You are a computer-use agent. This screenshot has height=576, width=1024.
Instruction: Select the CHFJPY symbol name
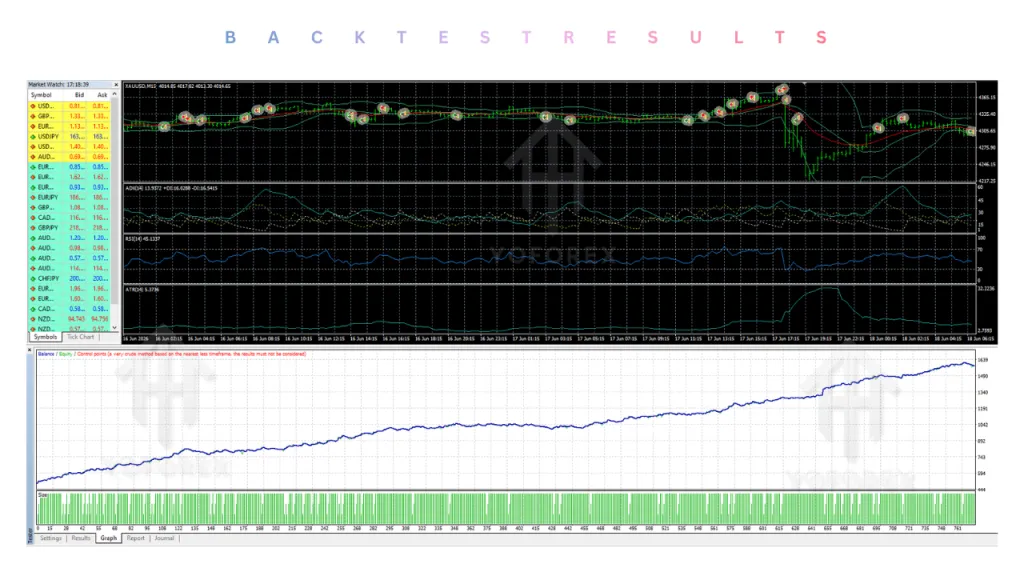[48, 278]
